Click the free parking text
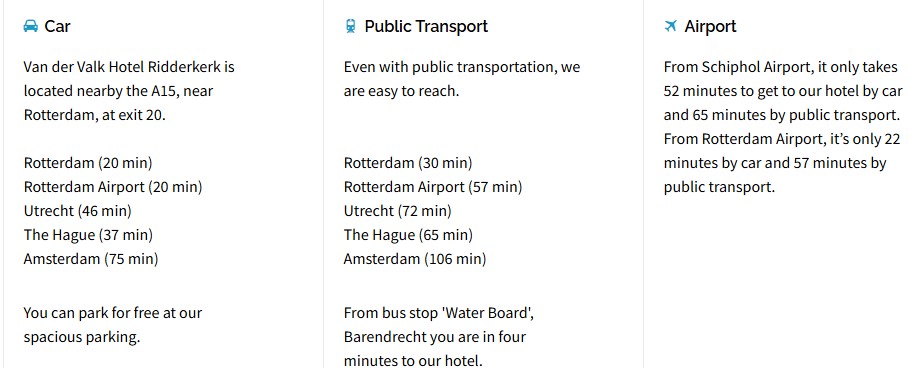The width and height of the screenshot is (912, 368). coord(113,325)
